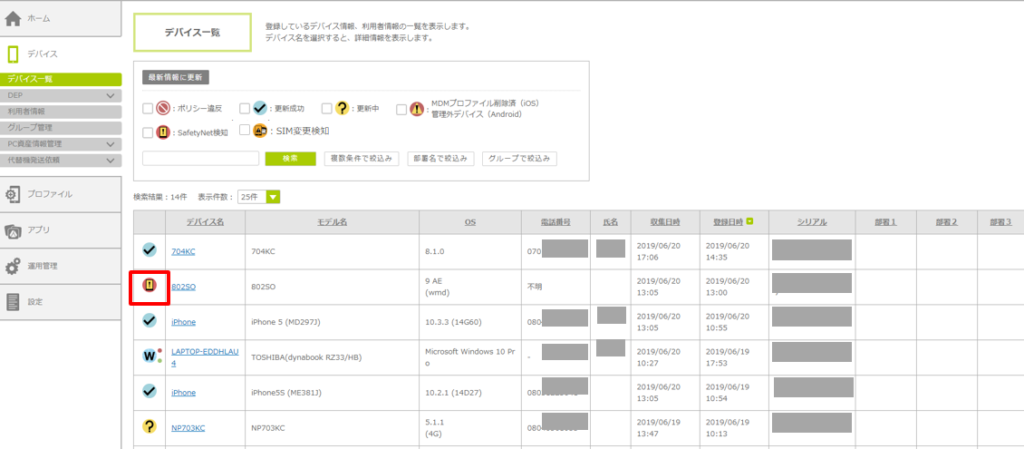This screenshot has width=1024, height=449.
Task: Click the アプリ icon in the sidebar
Action: 13,230
